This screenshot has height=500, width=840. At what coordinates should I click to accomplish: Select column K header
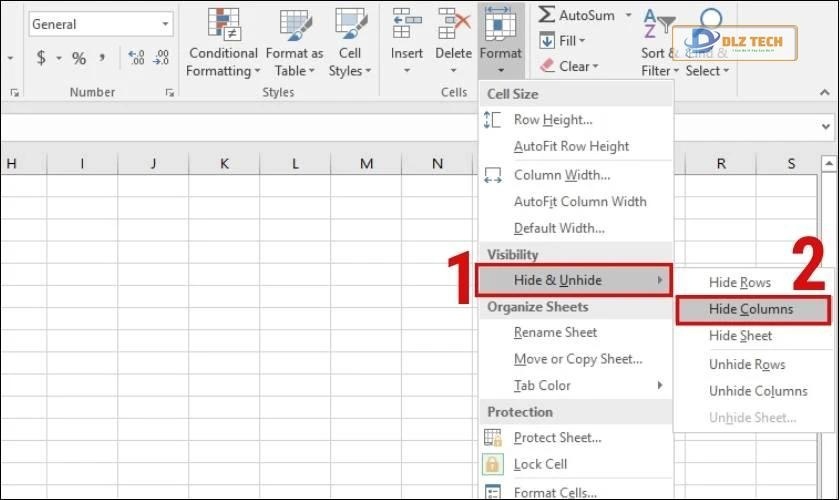tap(224, 163)
